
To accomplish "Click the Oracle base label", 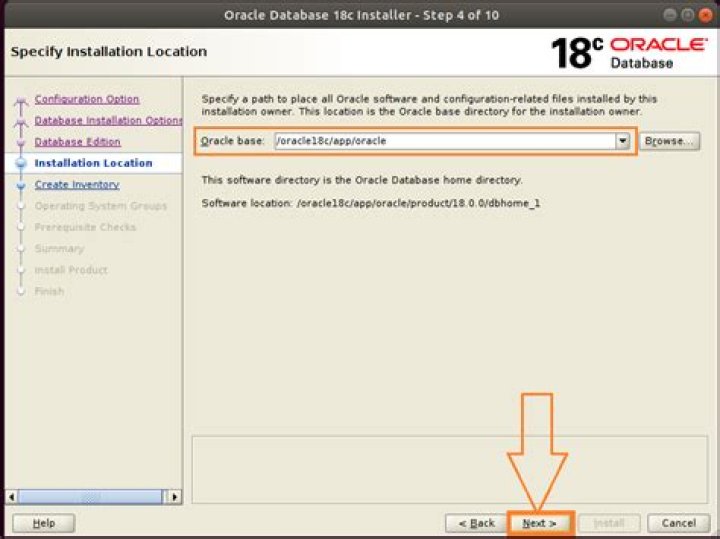I will tap(232, 141).
